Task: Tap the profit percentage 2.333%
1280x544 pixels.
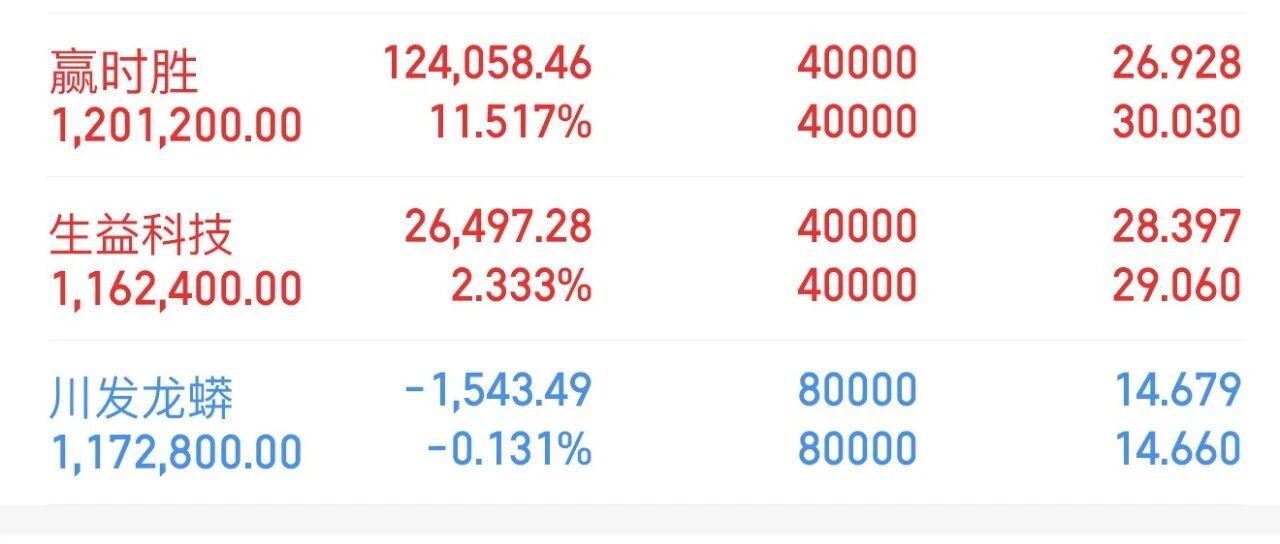Action: (521, 287)
